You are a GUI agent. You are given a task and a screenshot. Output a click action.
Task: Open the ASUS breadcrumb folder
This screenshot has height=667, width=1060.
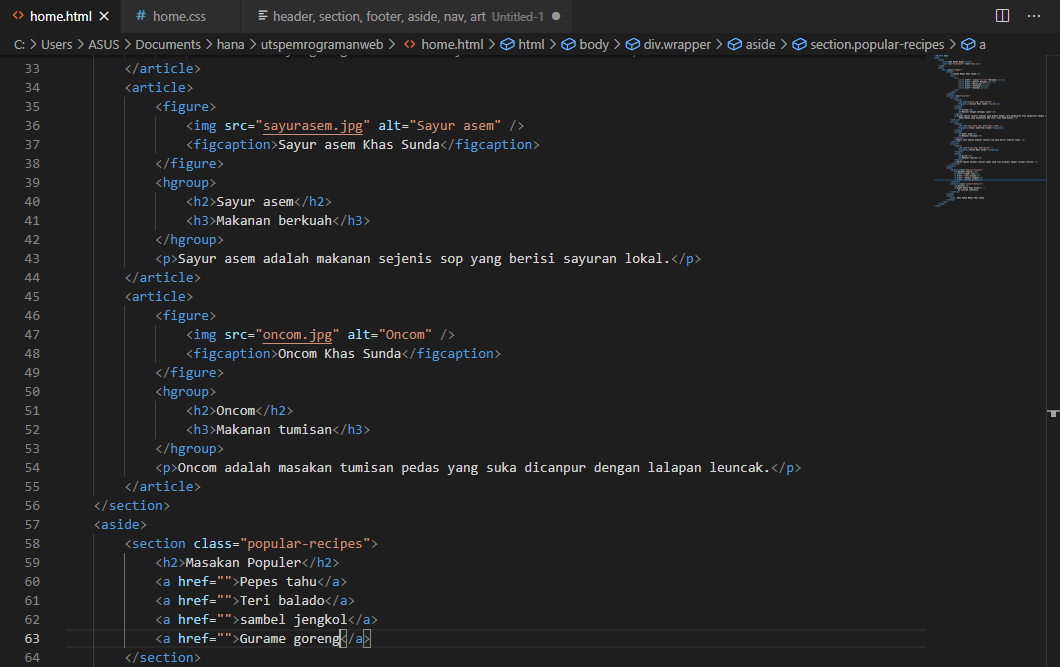(x=103, y=45)
